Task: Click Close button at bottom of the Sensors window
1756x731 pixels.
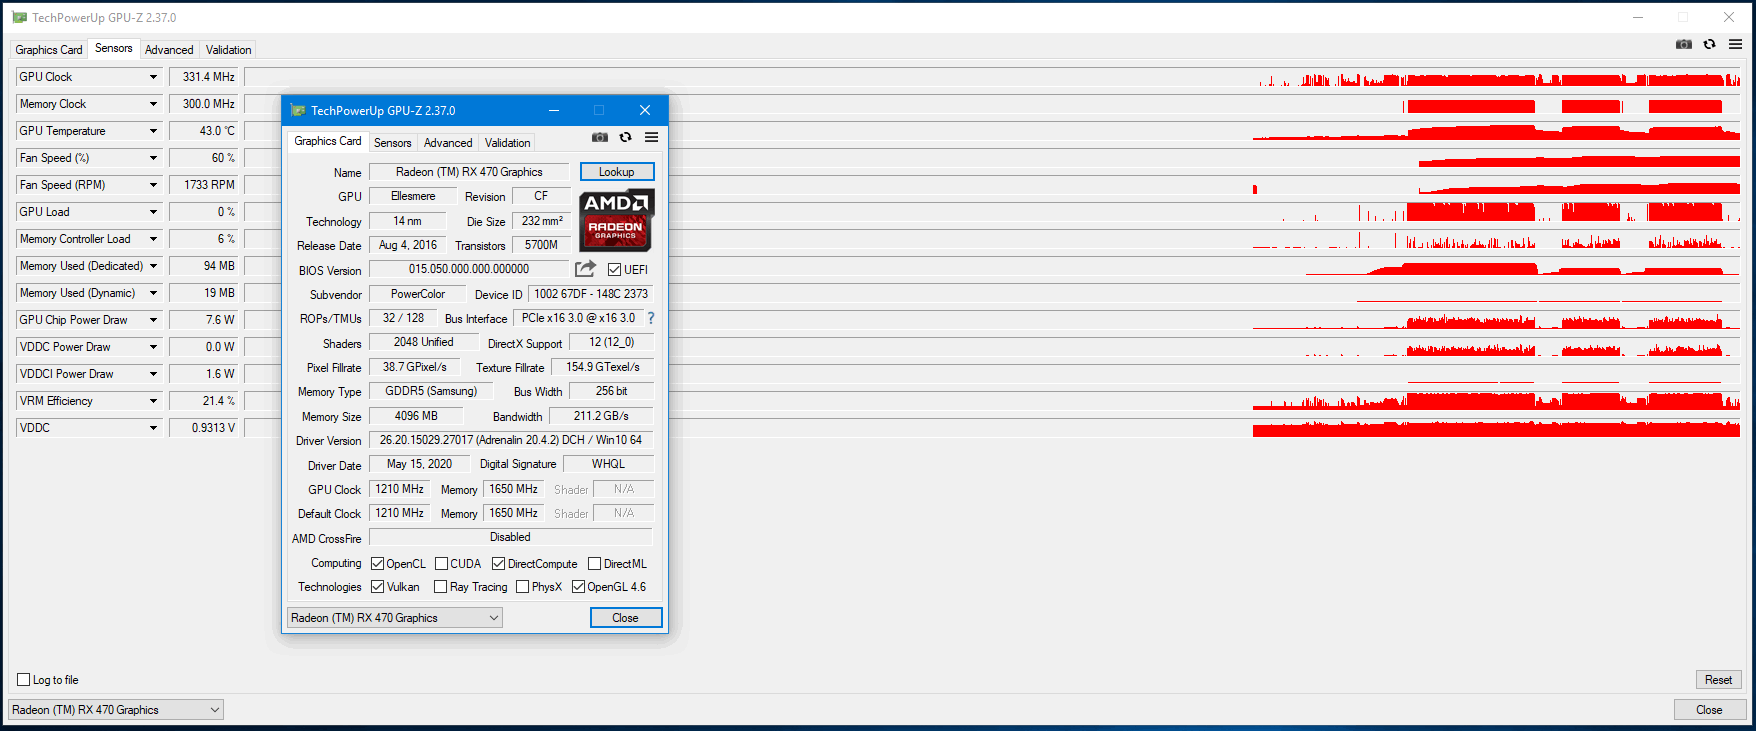Action: [x=1710, y=710]
